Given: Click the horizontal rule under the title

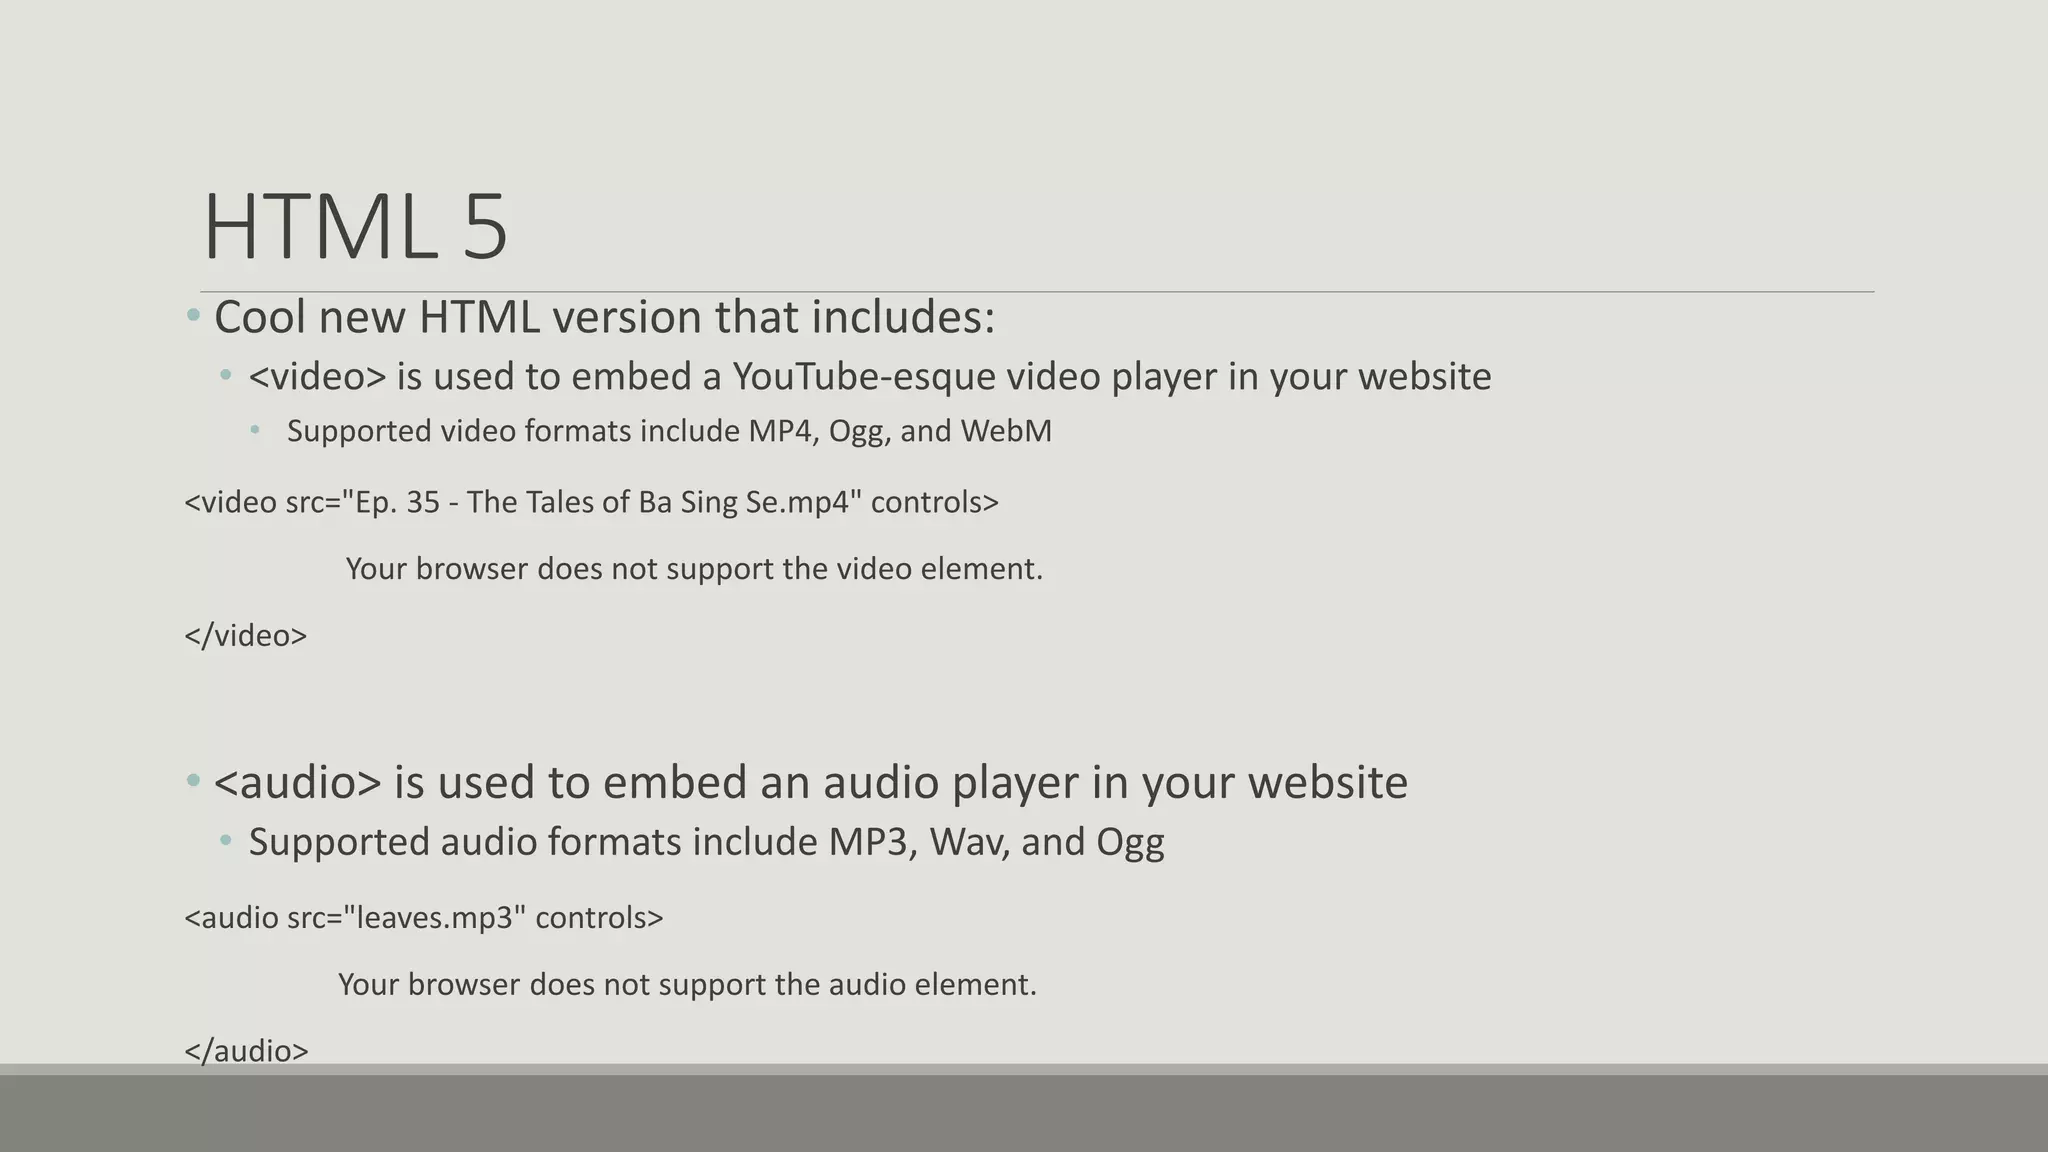Looking at the screenshot, I should pos(1037,292).
